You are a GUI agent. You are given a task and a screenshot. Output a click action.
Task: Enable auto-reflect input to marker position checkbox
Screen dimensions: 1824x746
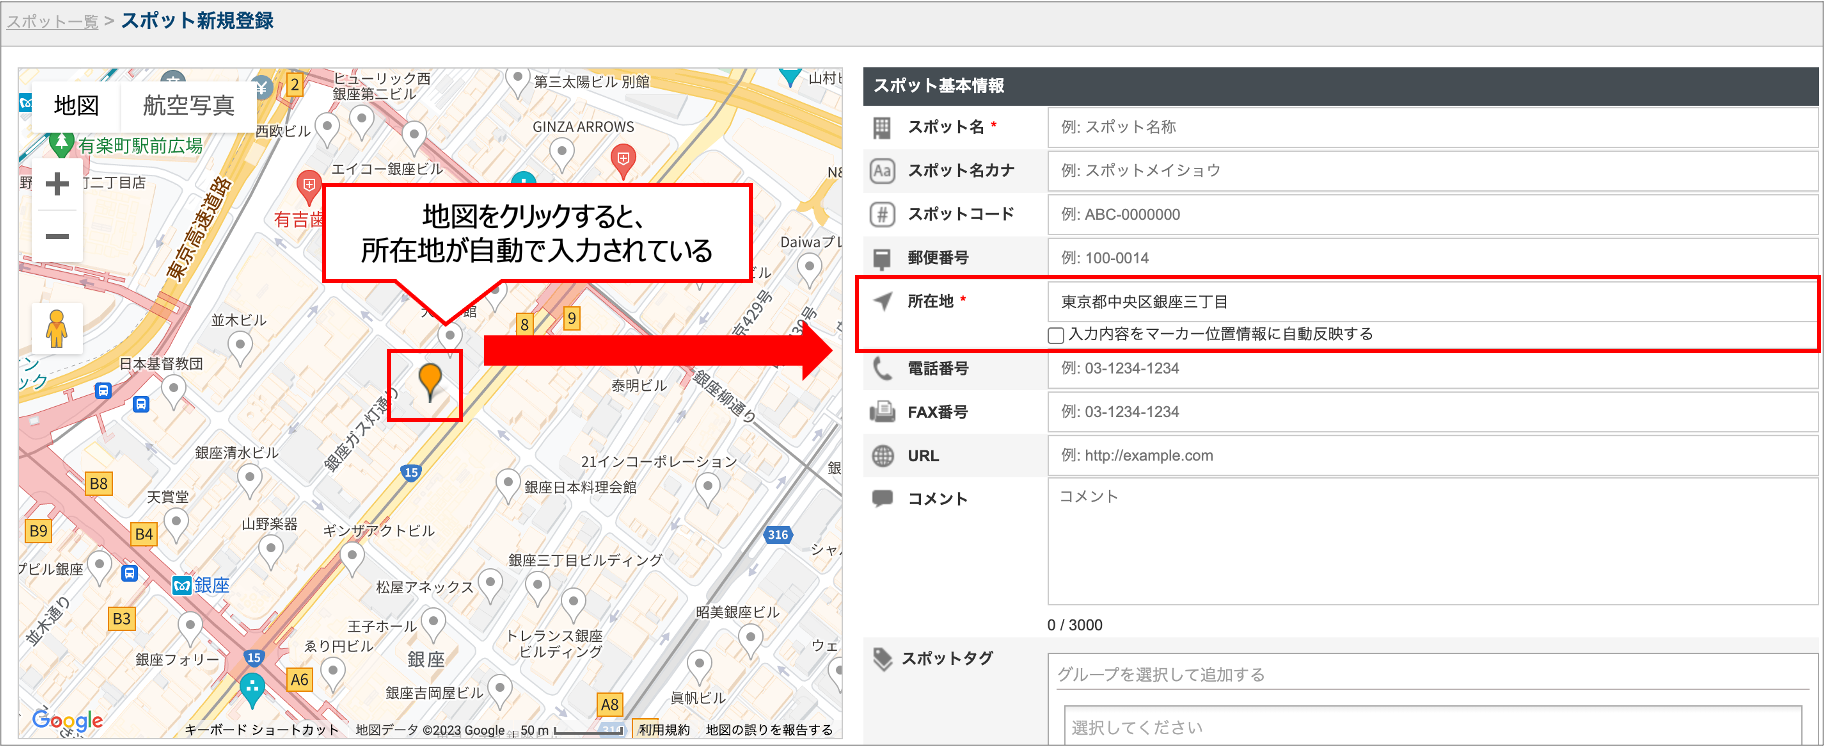tap(1056, 335)
